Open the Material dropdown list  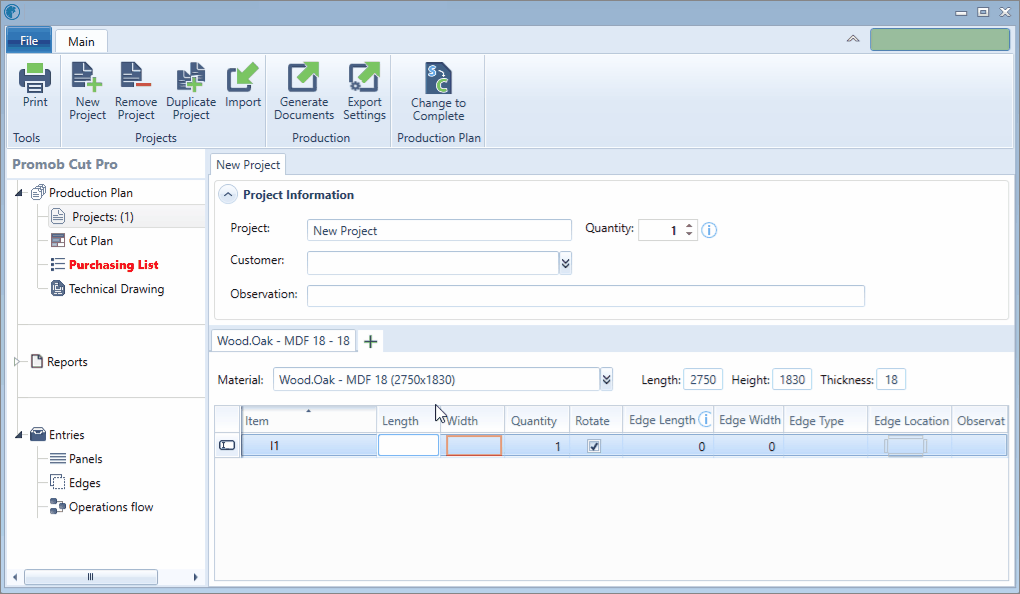[x=606, y=380]
